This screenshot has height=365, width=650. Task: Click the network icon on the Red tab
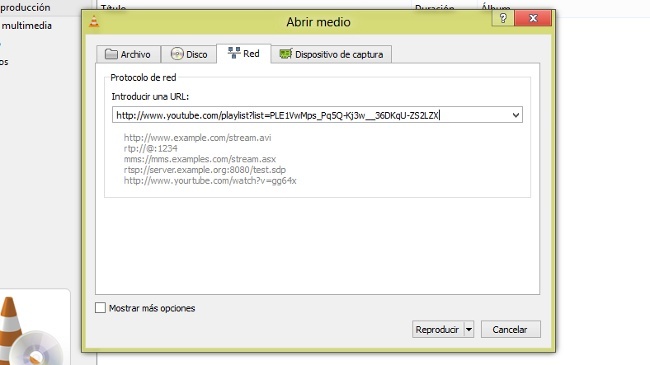coord(234,53)
